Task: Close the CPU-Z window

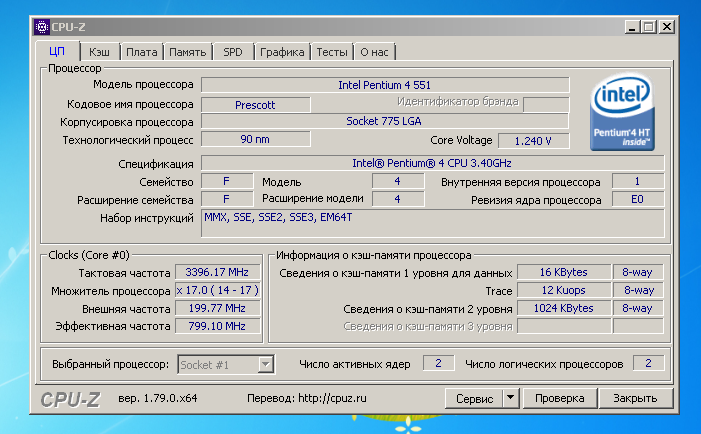Action: click(x=667, y=27)
